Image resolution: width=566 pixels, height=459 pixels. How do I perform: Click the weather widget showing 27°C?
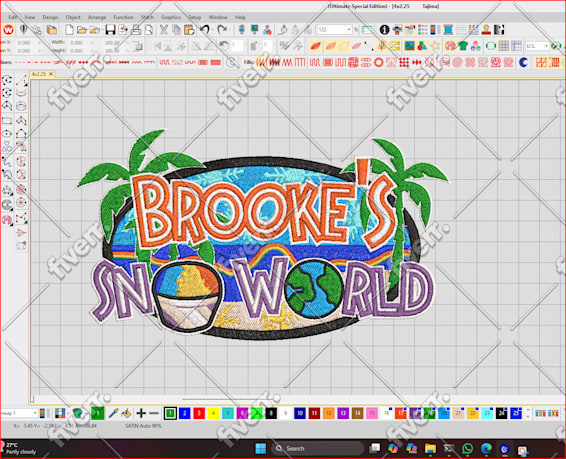(x=19, y=449)
